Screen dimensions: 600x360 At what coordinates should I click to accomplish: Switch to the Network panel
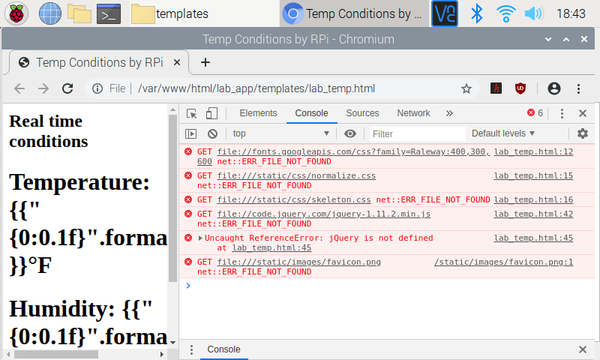tap(413, 113)
